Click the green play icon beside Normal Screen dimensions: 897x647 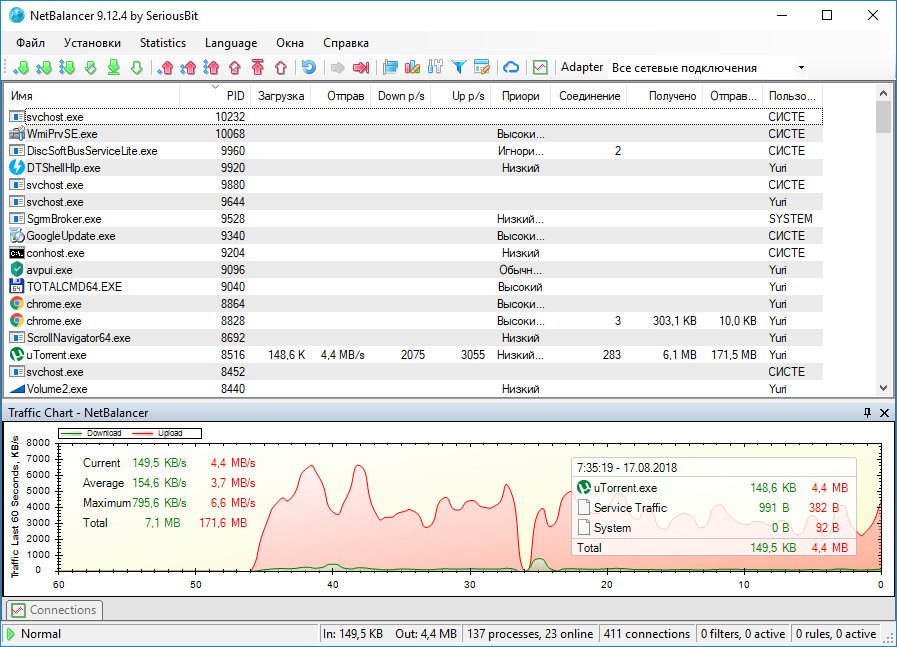pos(10,634)
